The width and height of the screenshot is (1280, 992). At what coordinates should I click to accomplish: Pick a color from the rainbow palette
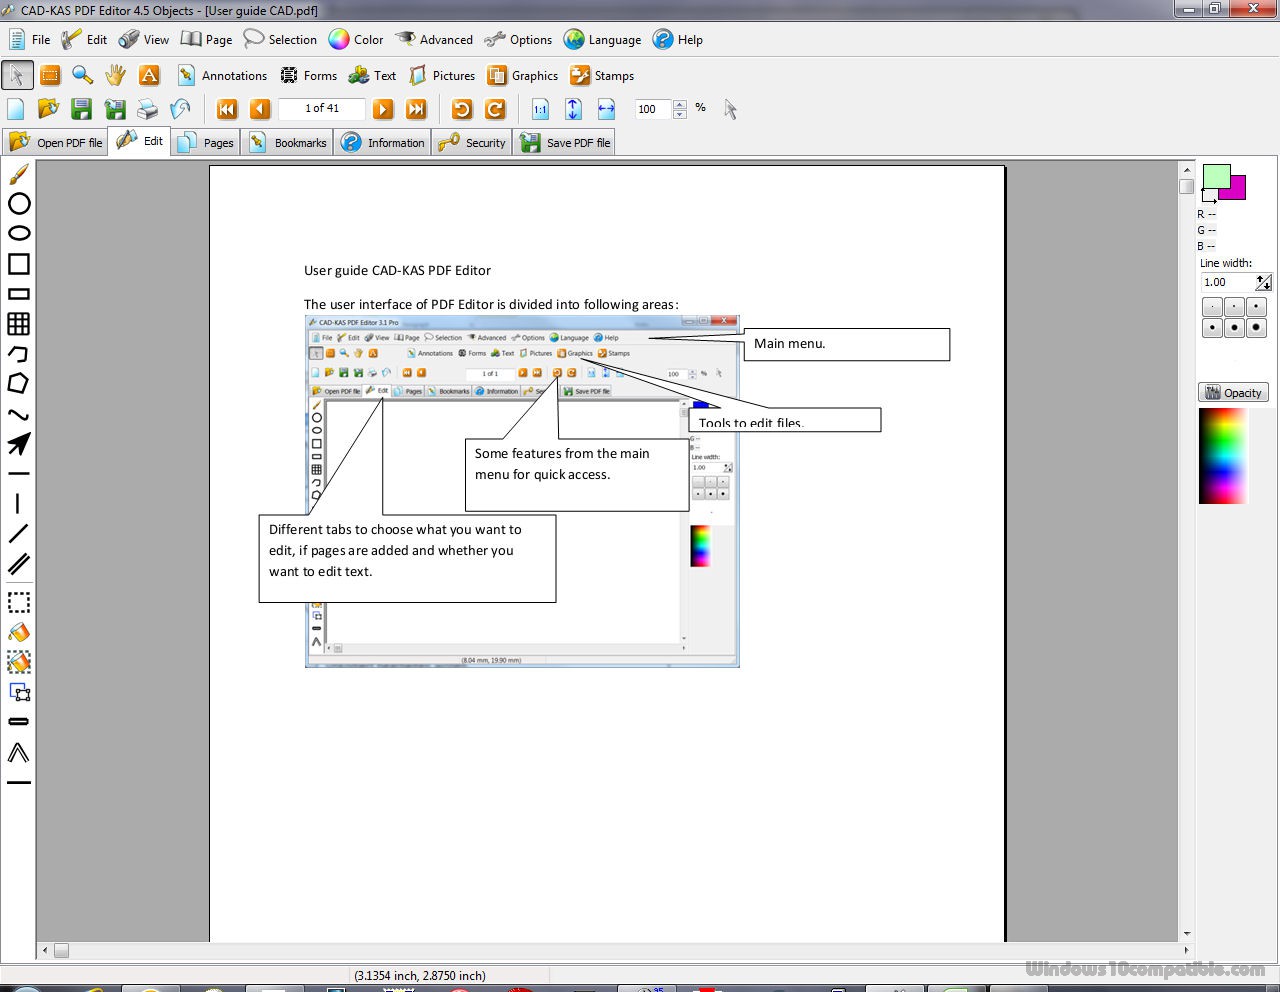pos(1223,457)
